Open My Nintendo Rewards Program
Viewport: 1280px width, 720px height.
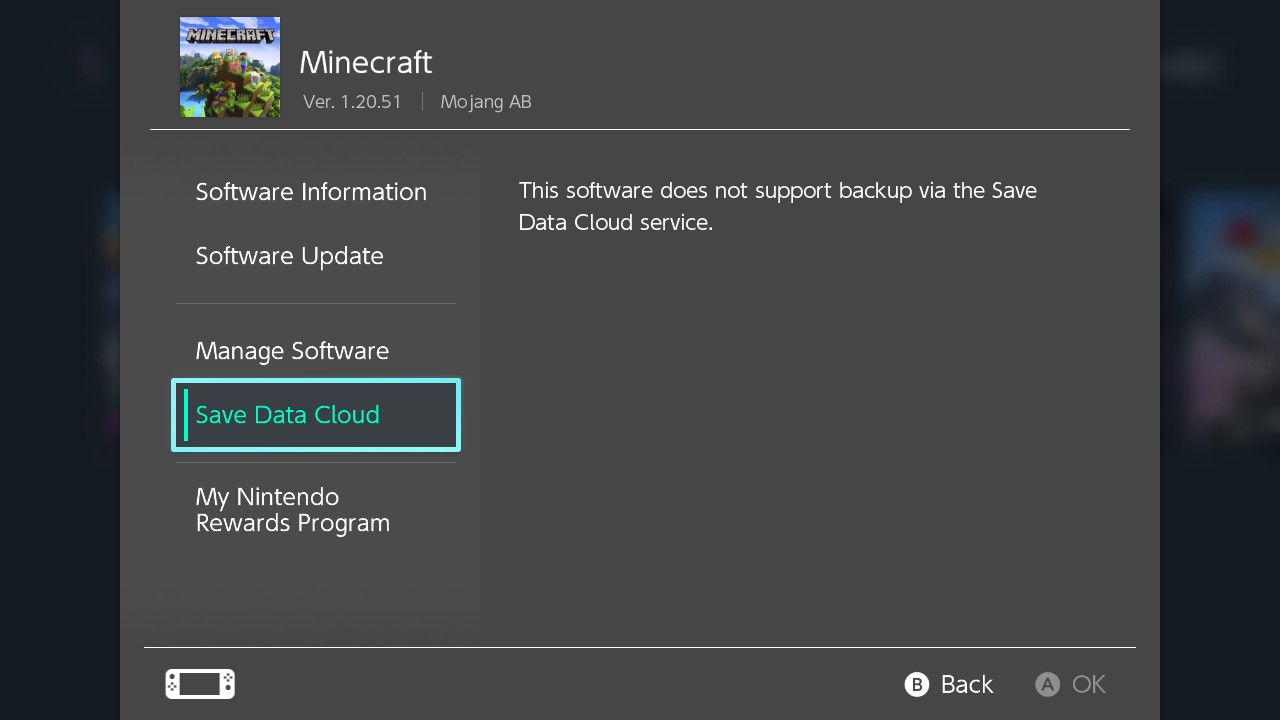tap(293, 510)
